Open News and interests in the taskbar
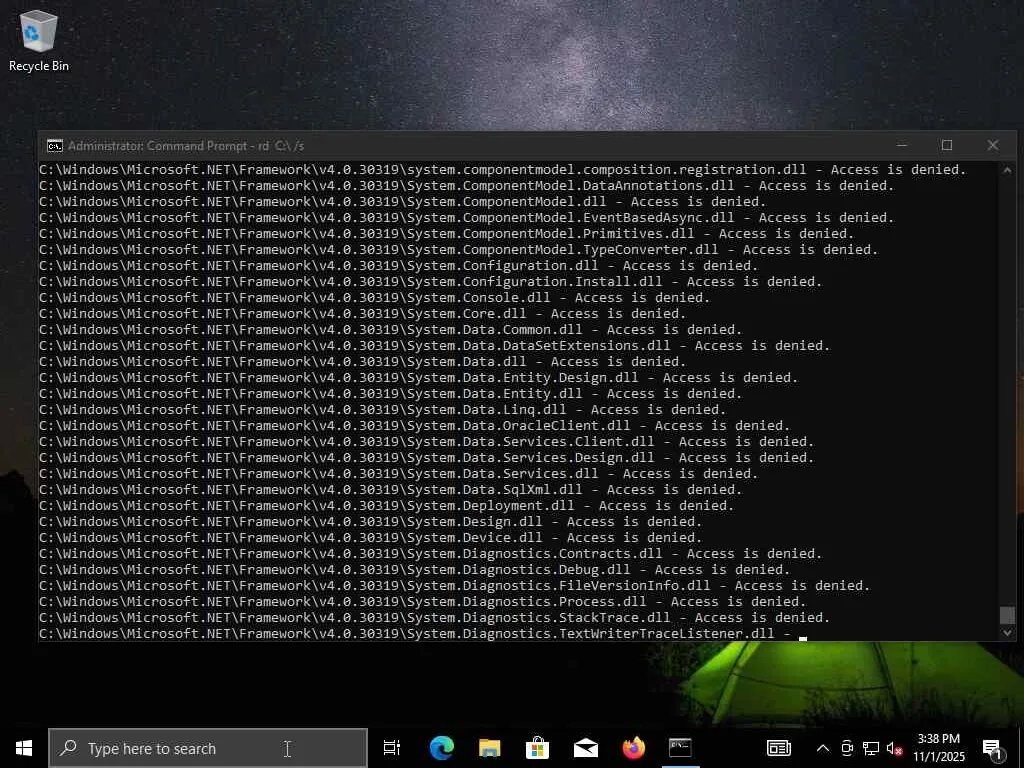The image size is (1024, 768). [778, 748]
